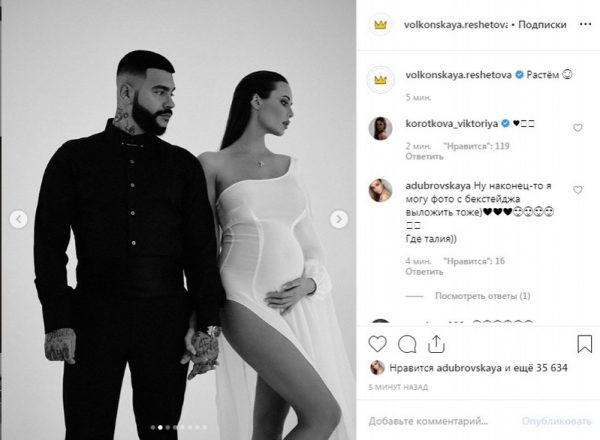Image resolution: width=600 pixels, height=440 pixels.
Task: Like adubrovskaya's comment heart
Action: (x=577, y=190)
